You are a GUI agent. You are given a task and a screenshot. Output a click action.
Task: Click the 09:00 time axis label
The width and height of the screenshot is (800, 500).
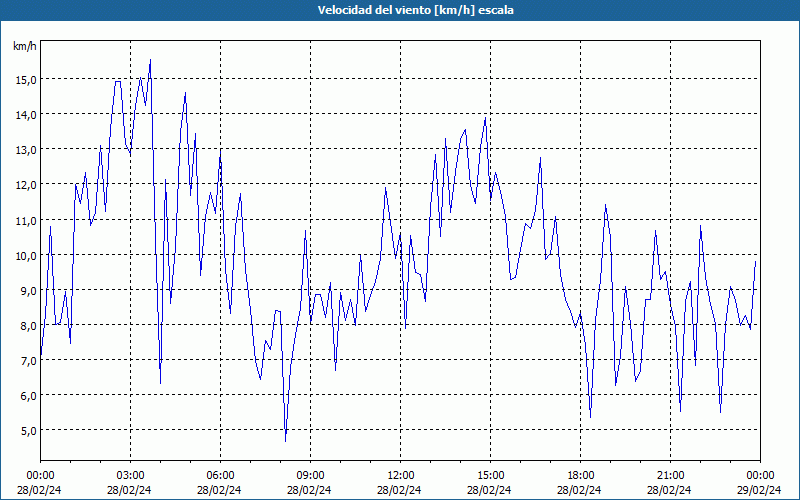[310, 476]
